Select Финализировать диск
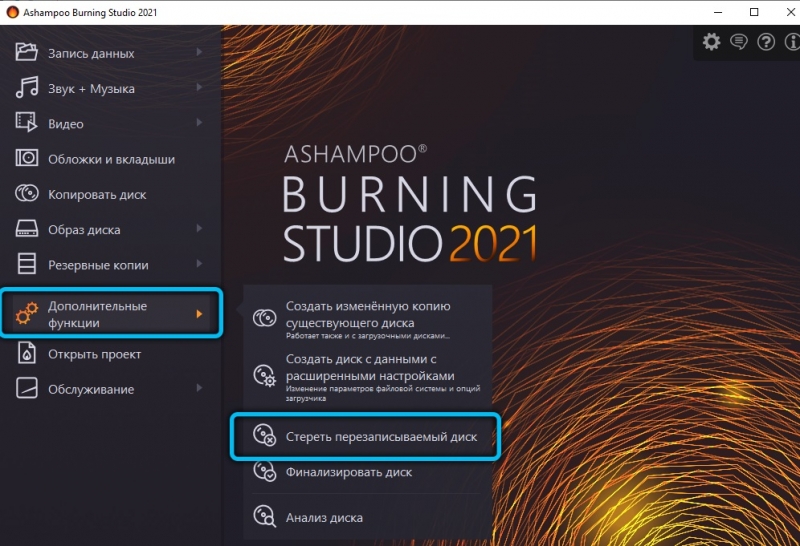 [367, 472]
